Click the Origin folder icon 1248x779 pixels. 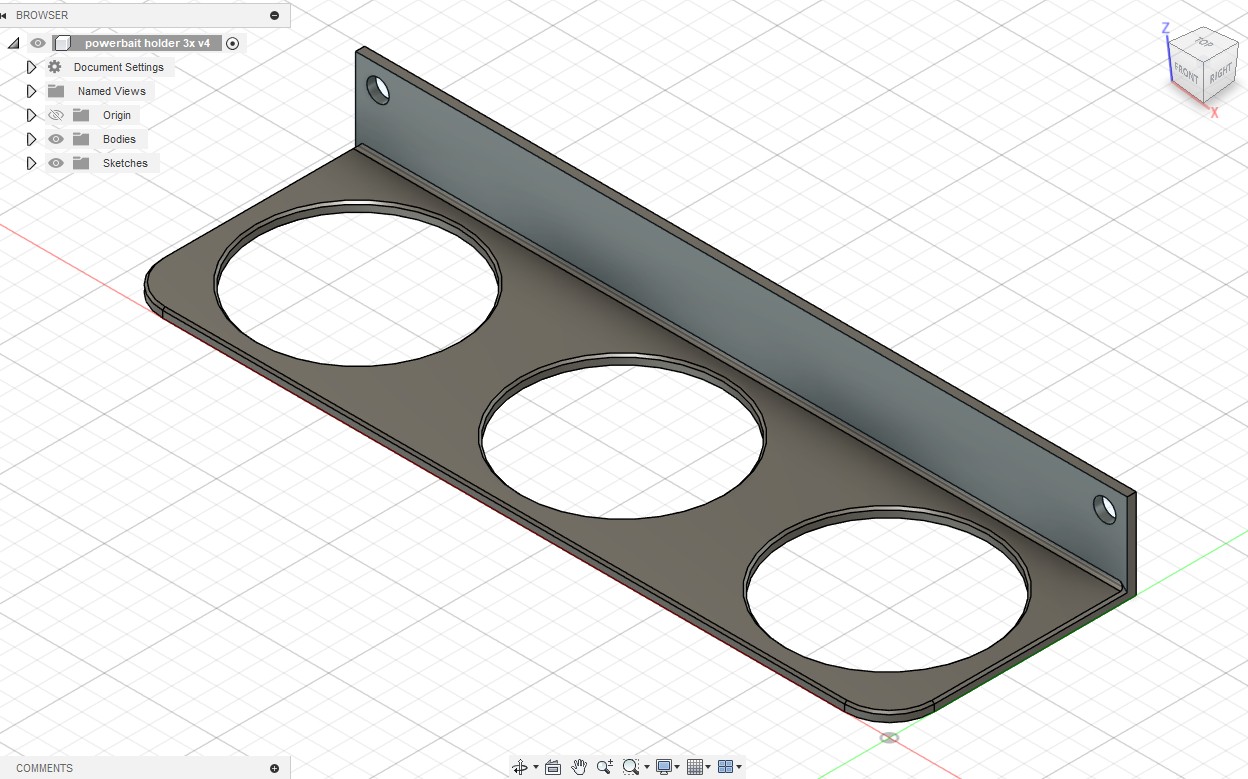pos(81,115)
